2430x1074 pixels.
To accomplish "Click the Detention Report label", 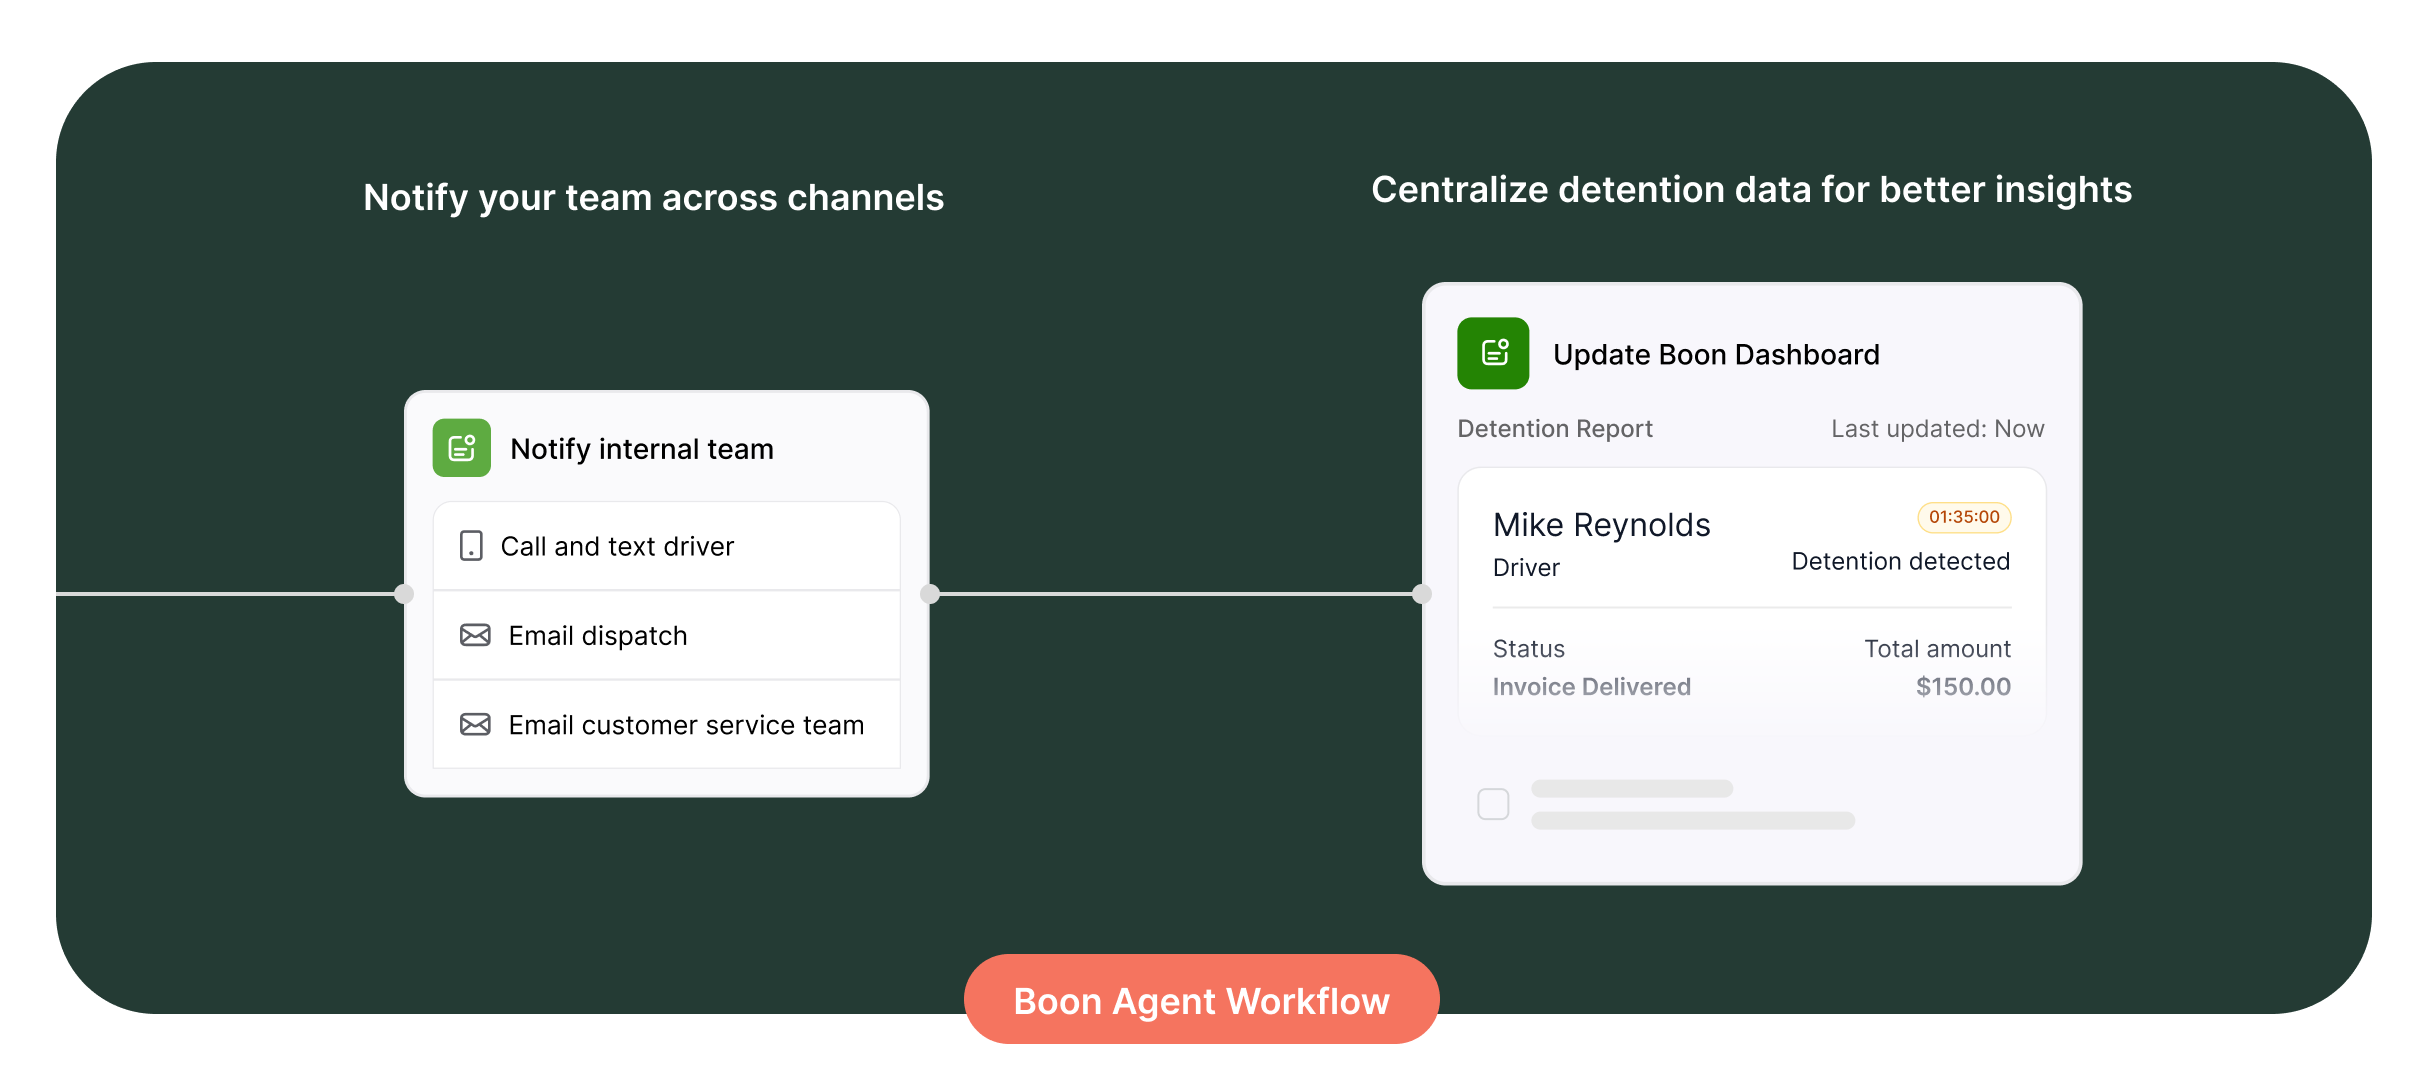I will click(1555, 429).
